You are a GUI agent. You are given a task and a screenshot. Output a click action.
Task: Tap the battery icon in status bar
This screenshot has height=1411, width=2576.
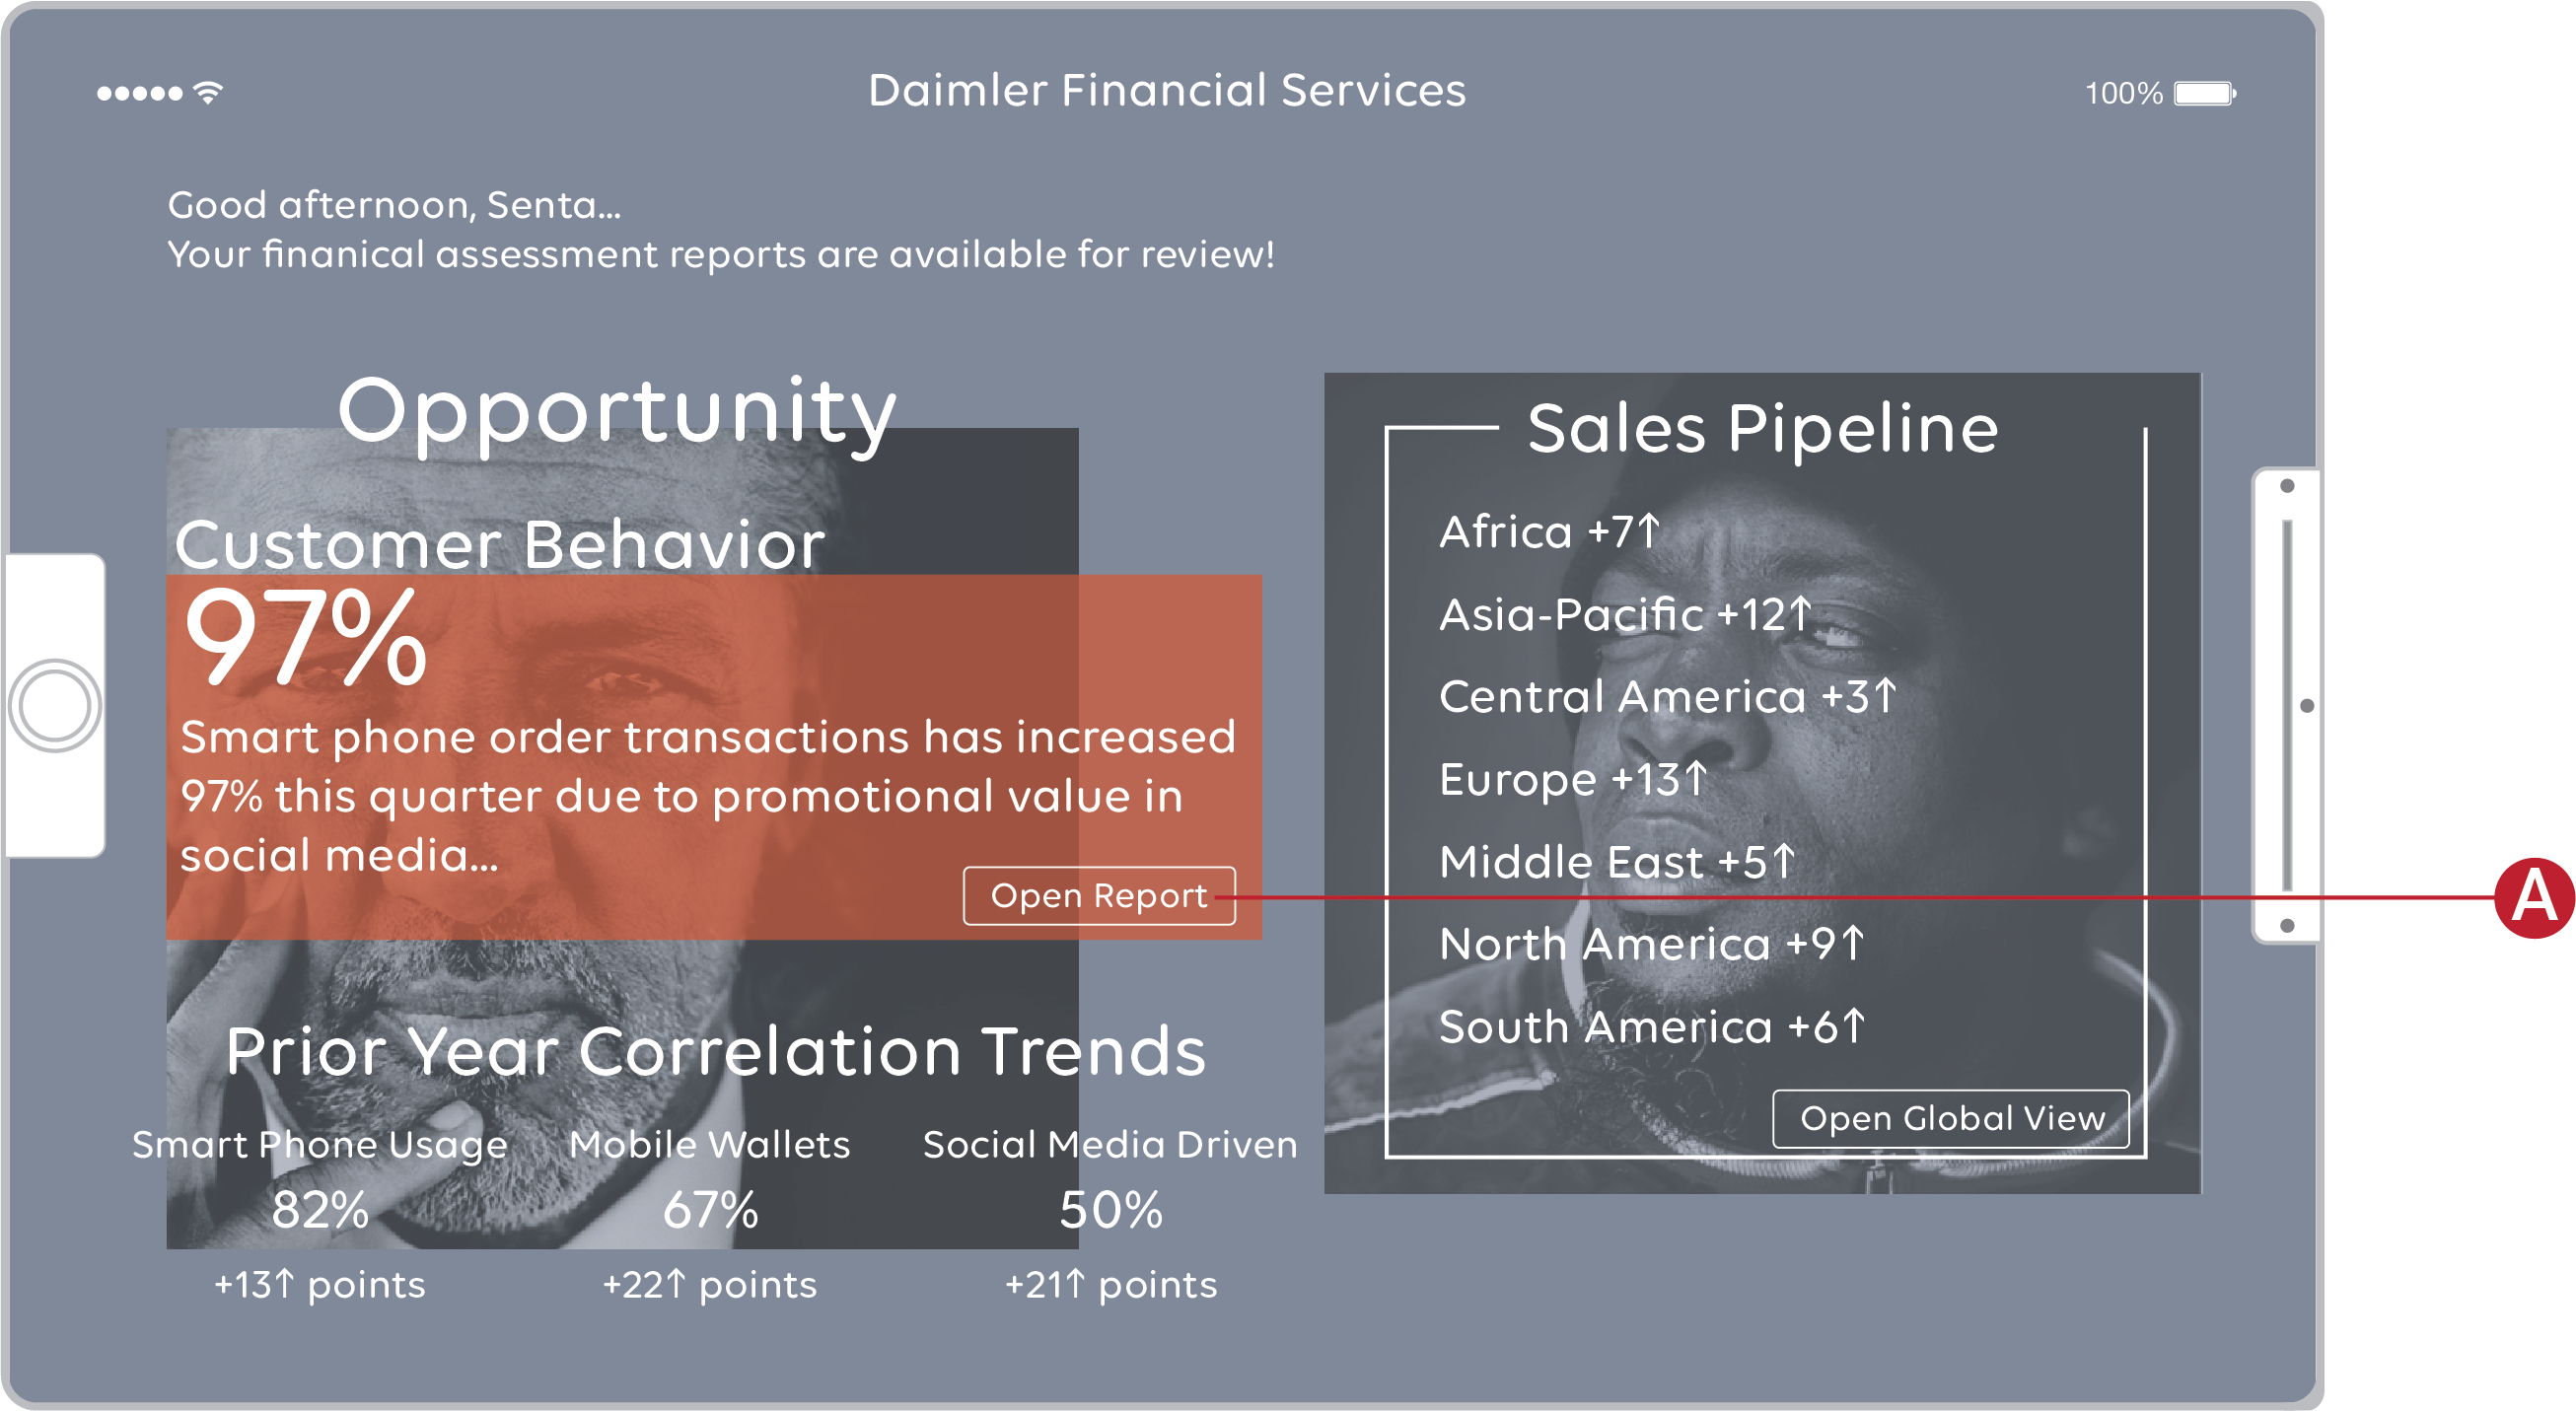click(x=2204, y=94)
